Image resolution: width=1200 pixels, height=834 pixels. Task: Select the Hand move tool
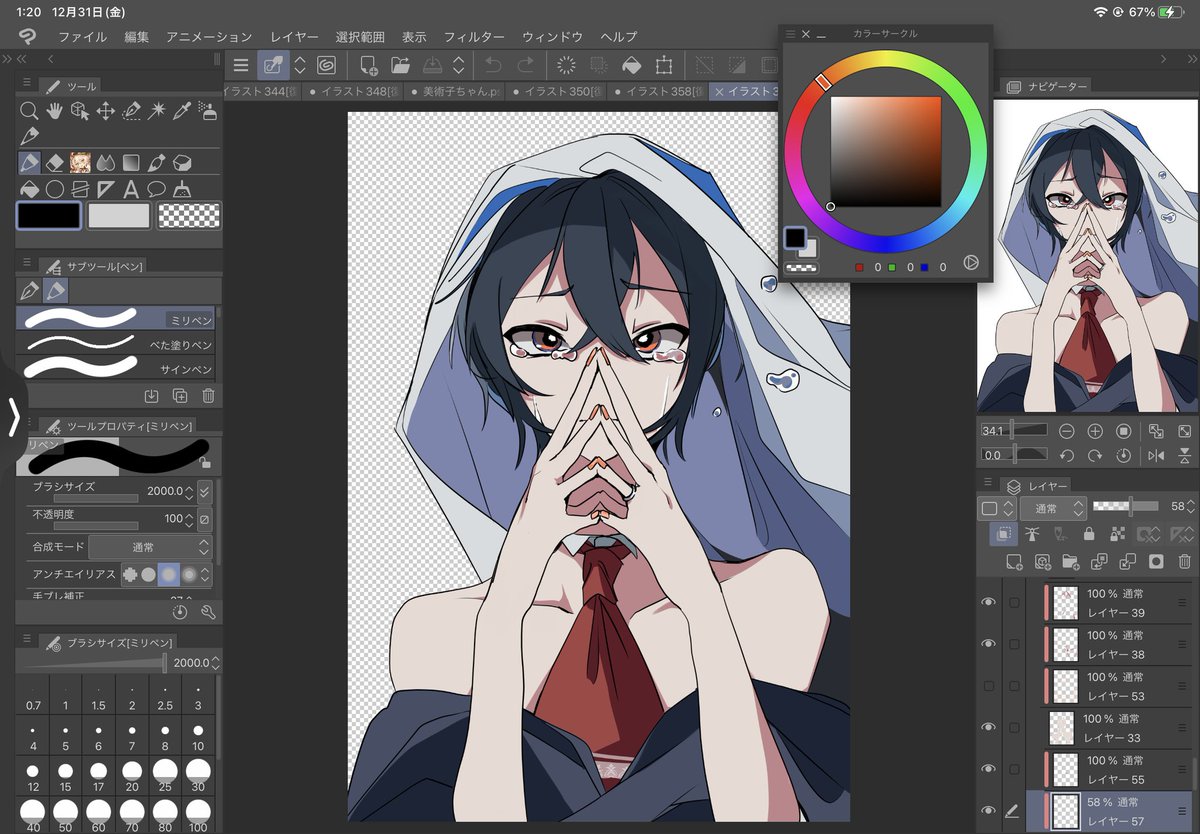pos(55,111)
